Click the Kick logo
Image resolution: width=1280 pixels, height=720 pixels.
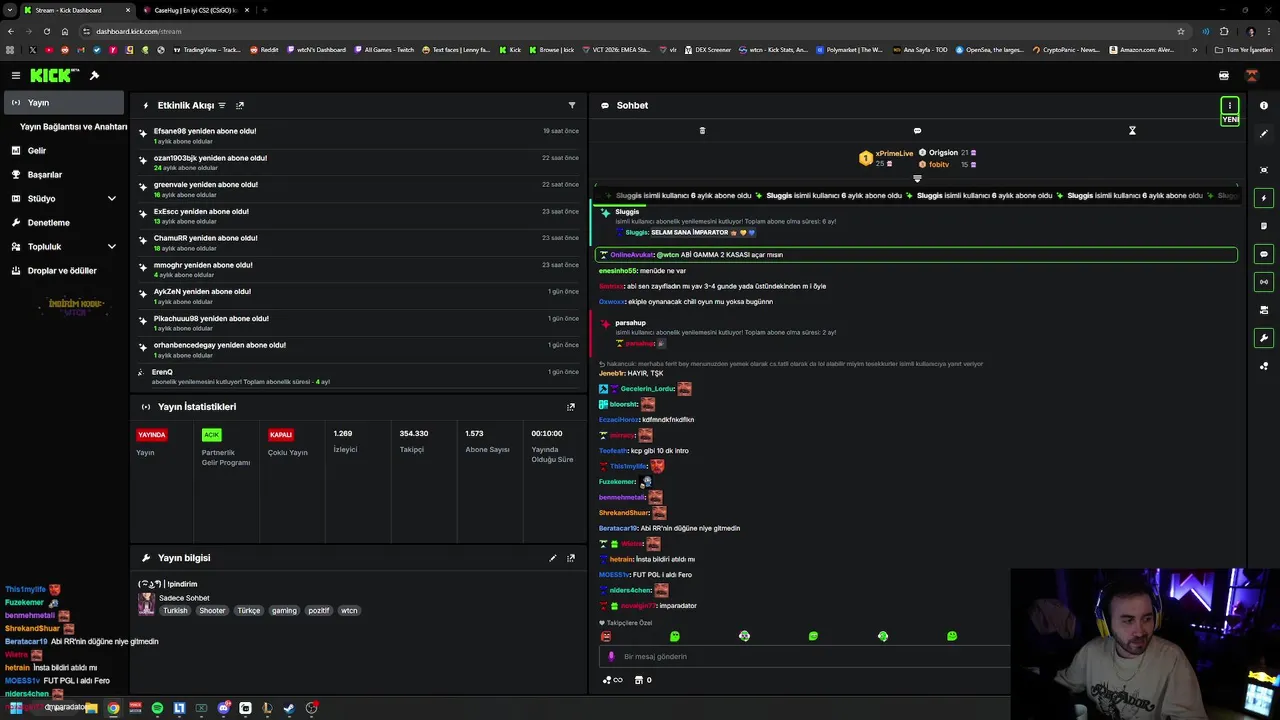(50, 75)
